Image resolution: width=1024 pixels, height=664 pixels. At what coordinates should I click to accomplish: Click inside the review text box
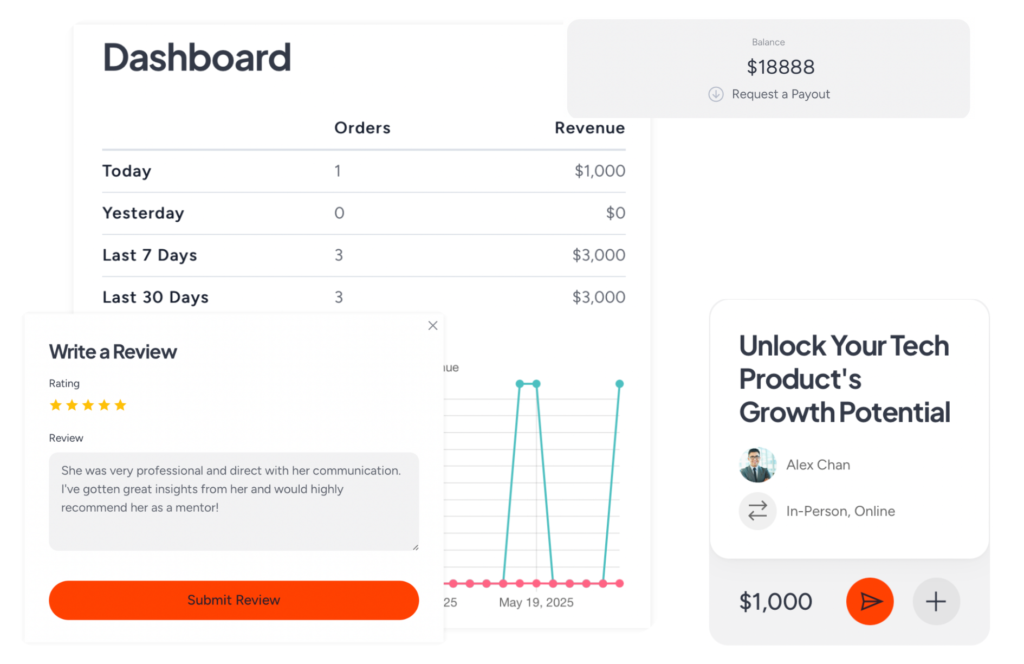[233, 500]
